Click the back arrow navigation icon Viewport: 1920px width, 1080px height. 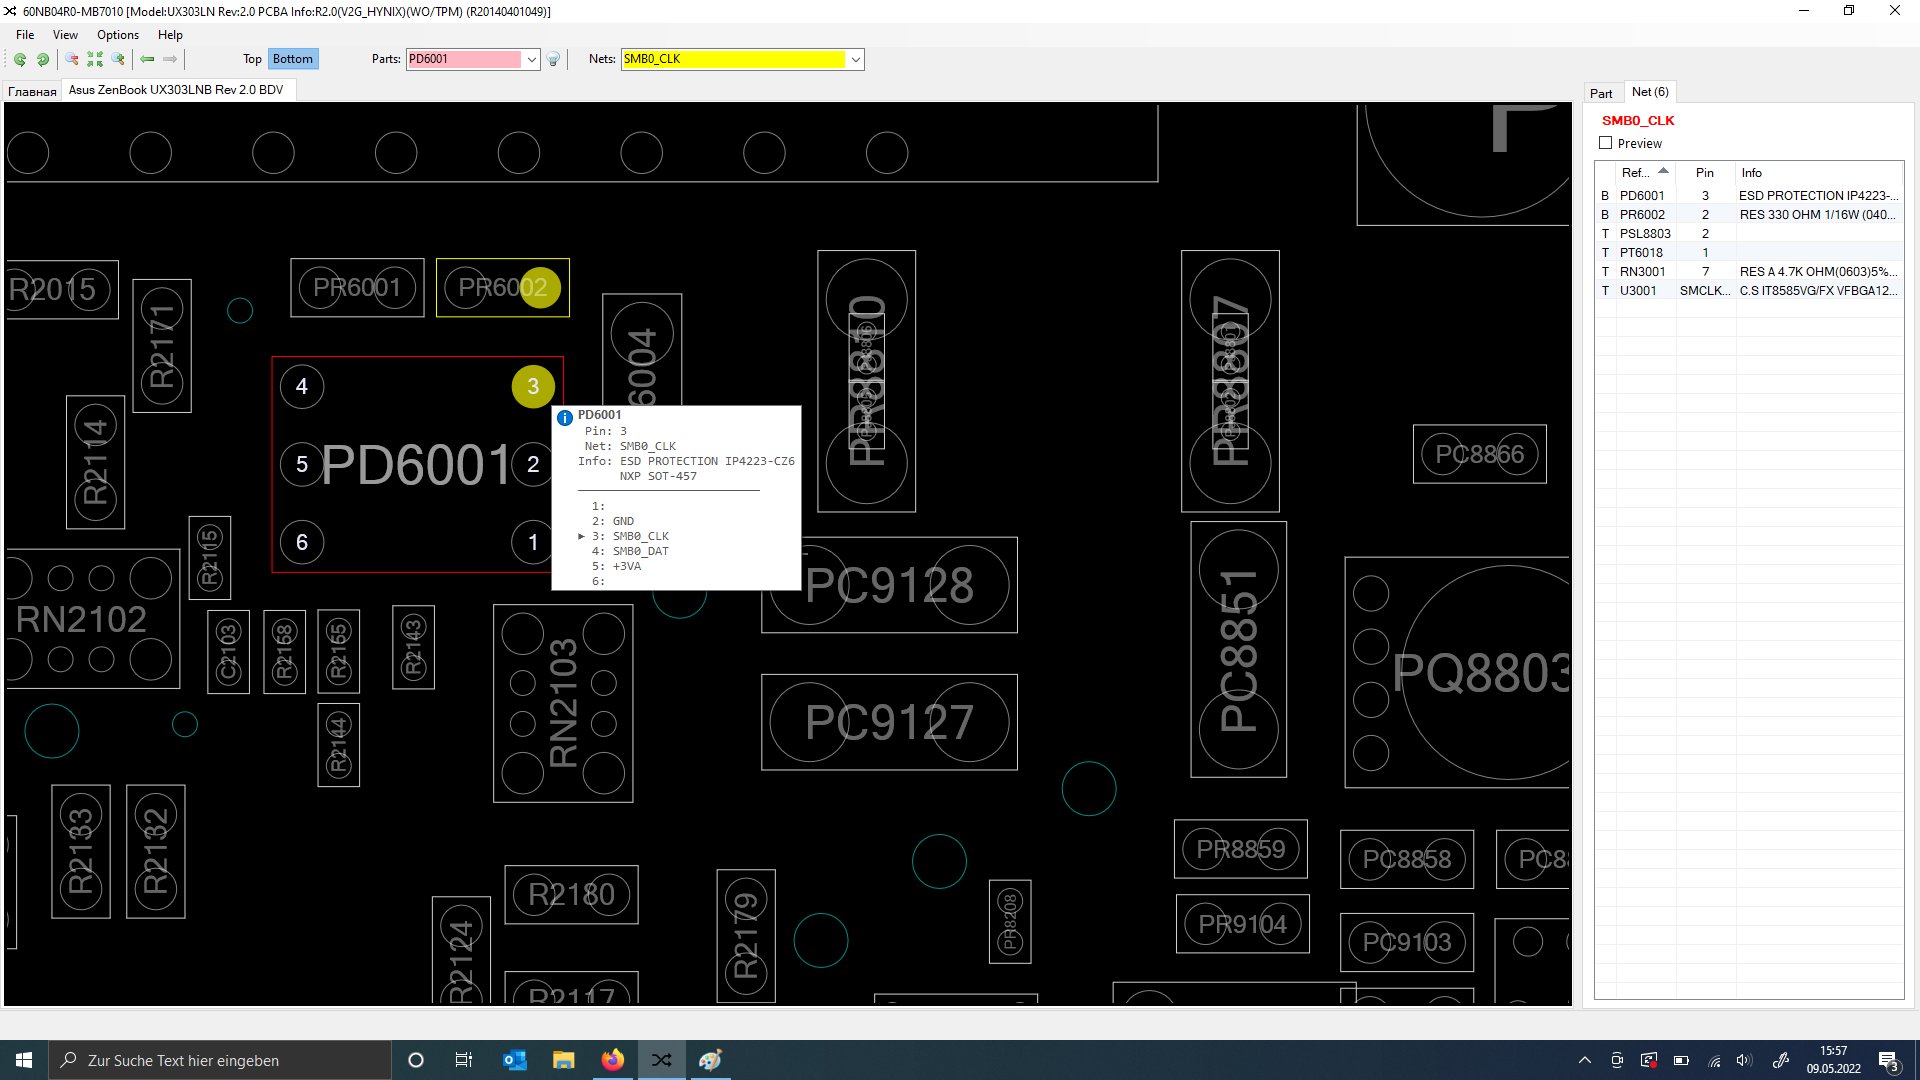click(147, 59)
